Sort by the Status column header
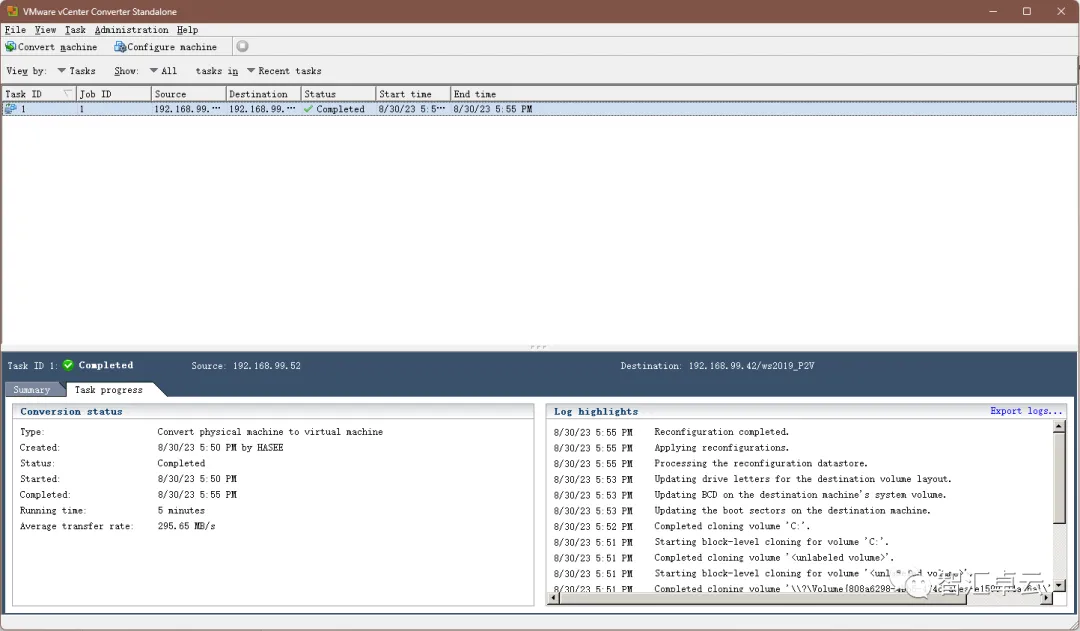Image resolution: width=1080 pixels, height=631 pixels. click(339, 94)
